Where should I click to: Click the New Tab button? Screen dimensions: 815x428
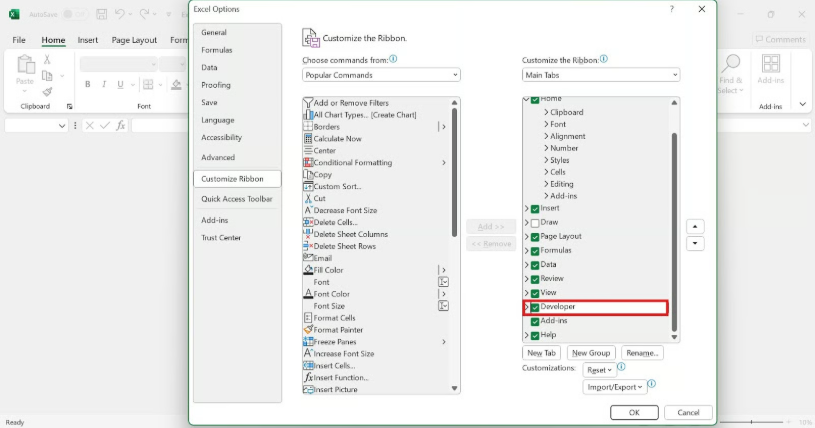[x=541, y=353]
